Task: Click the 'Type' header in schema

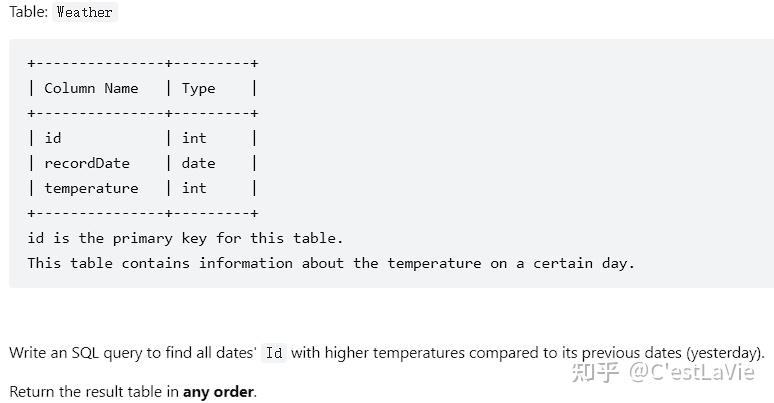Action: coord(198,89)
